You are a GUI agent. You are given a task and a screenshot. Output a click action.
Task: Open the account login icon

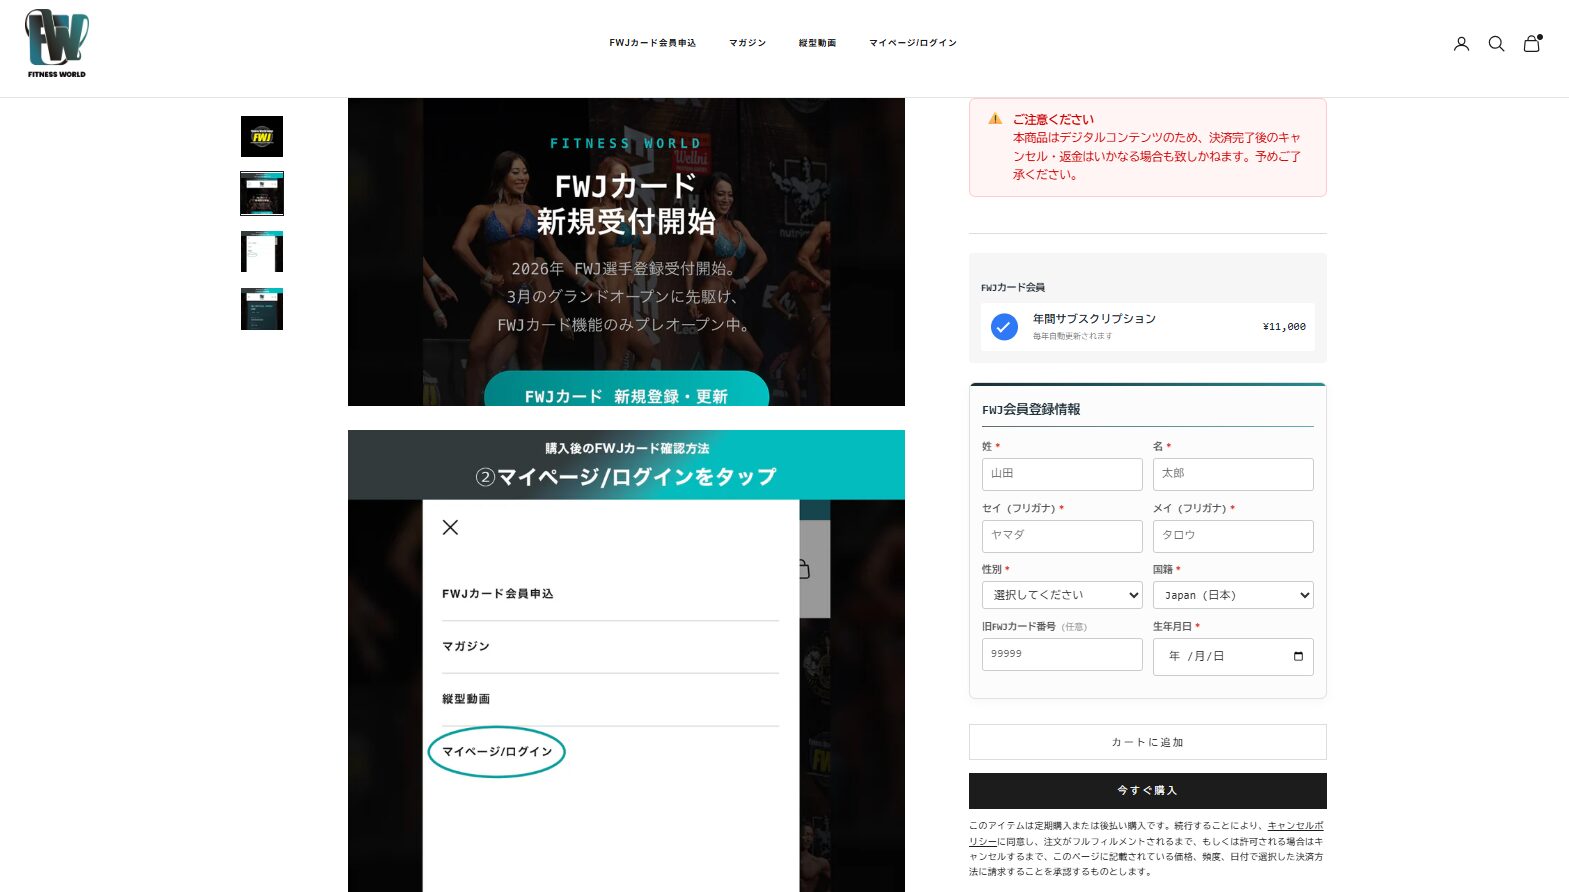point(1461,44)
